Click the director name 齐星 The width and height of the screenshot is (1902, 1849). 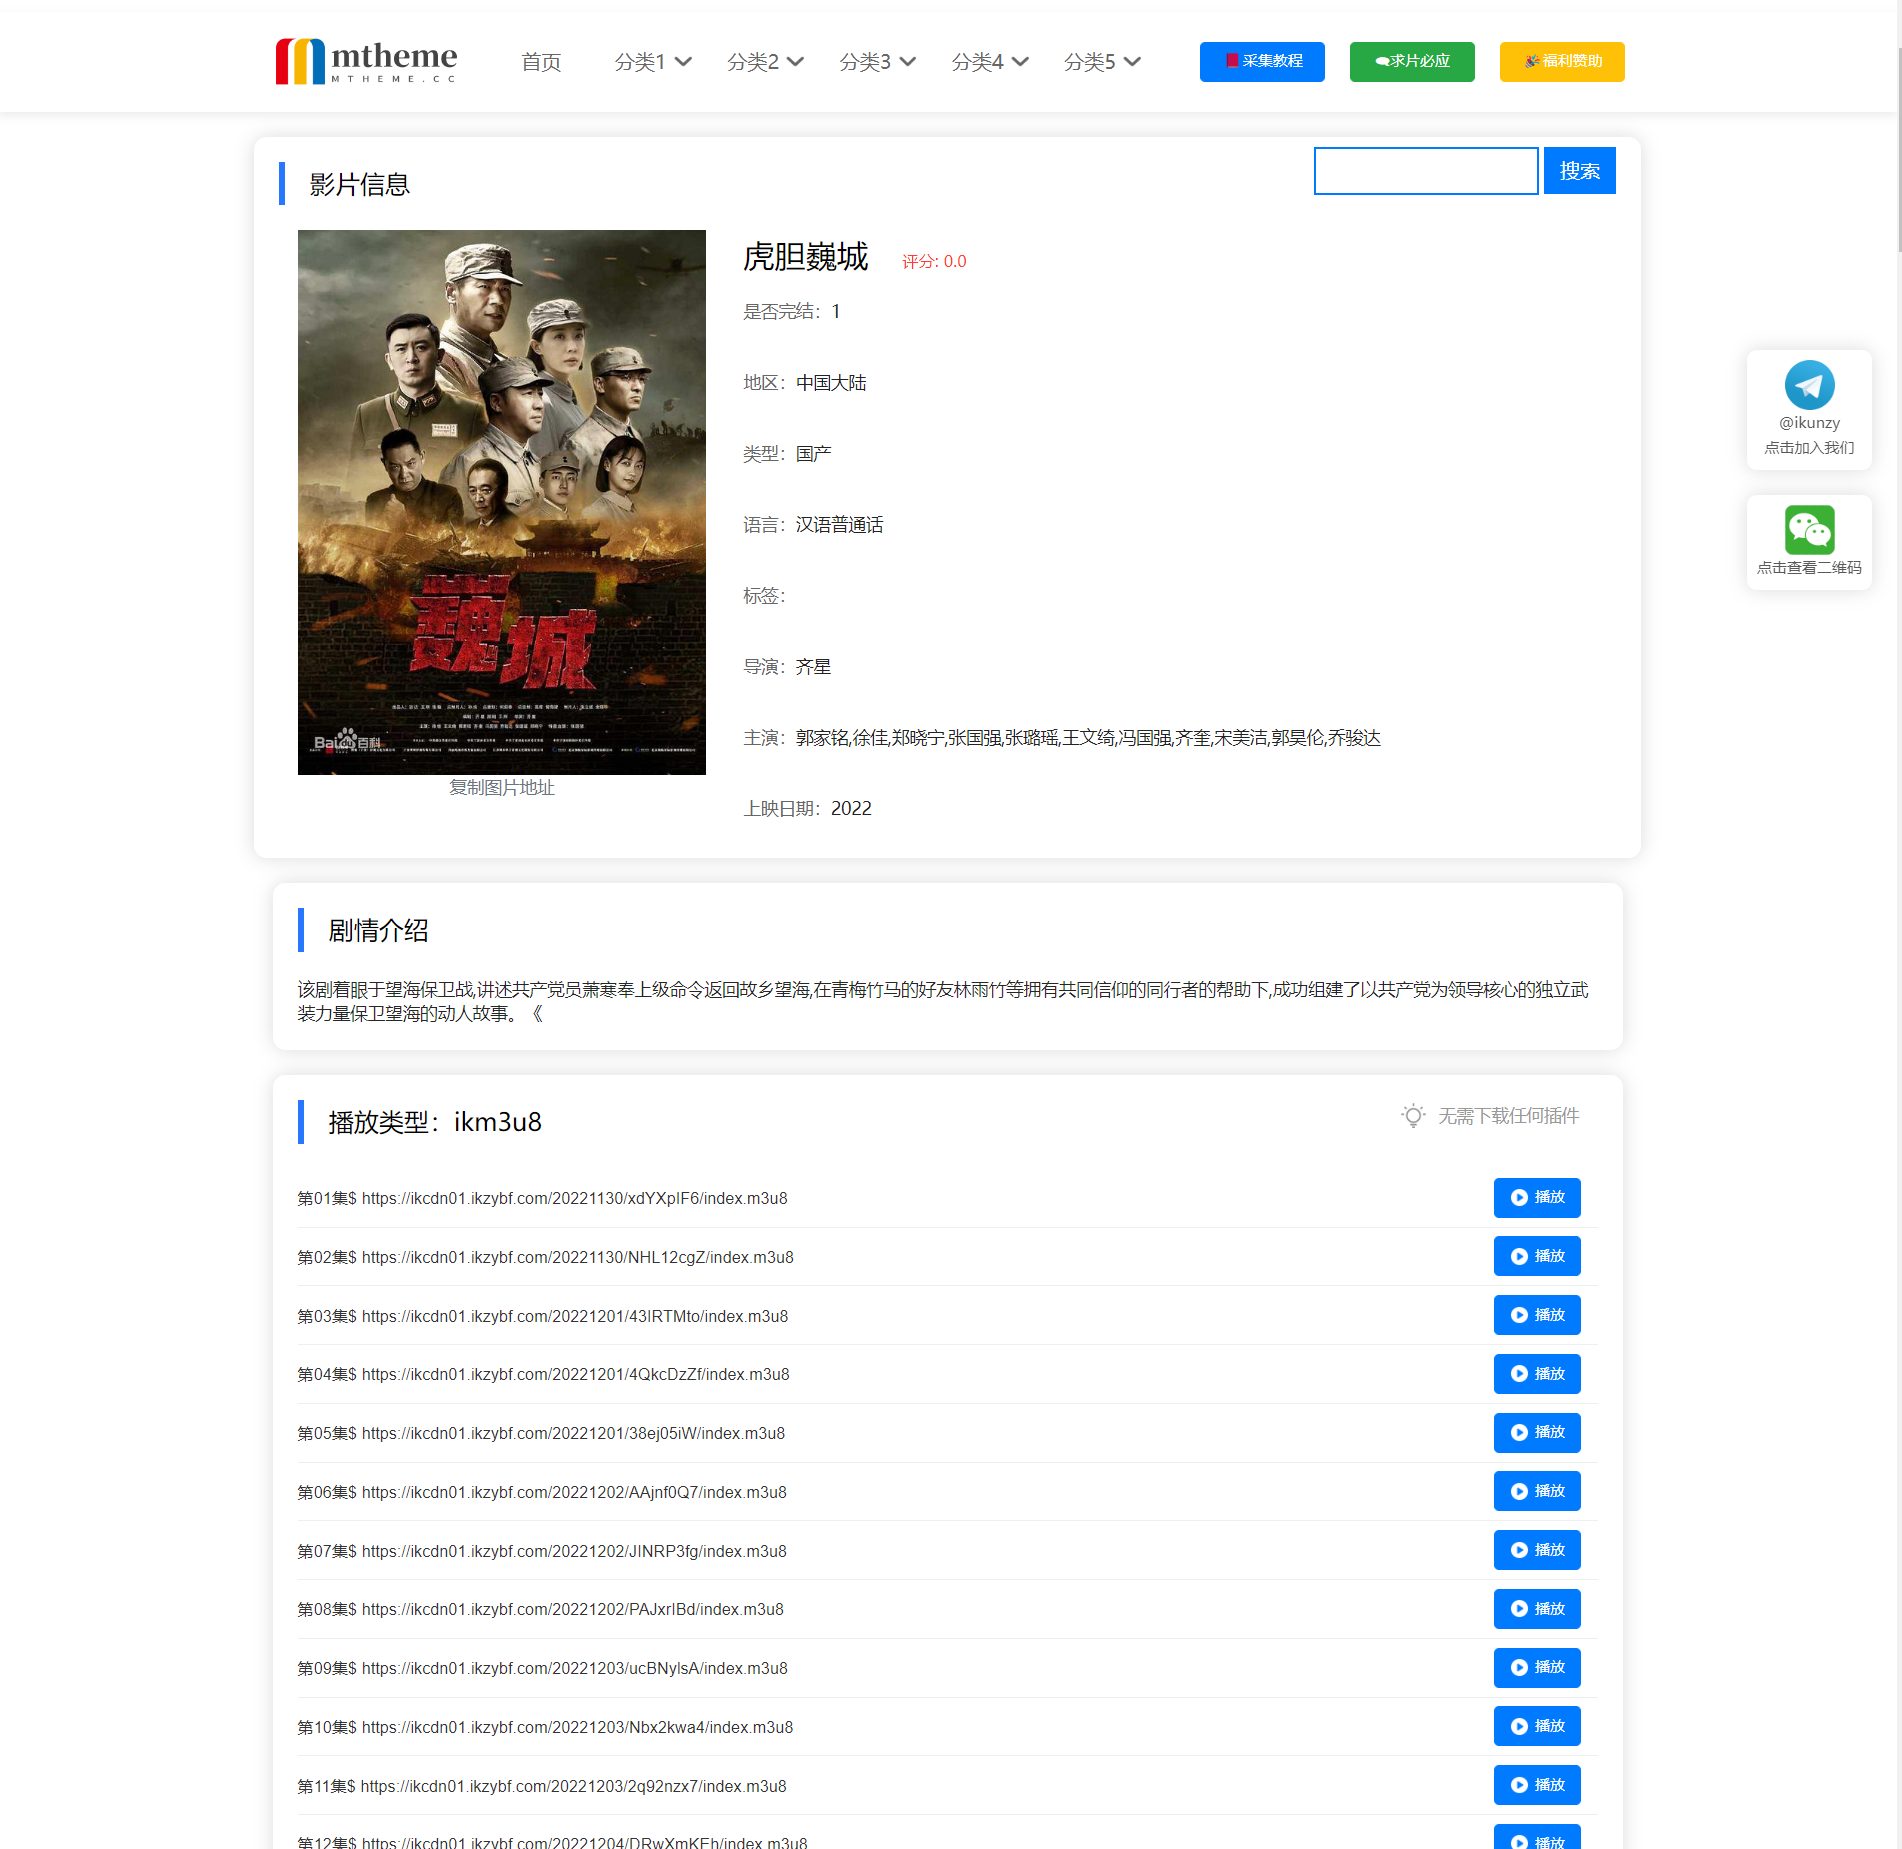click(813, 667)
